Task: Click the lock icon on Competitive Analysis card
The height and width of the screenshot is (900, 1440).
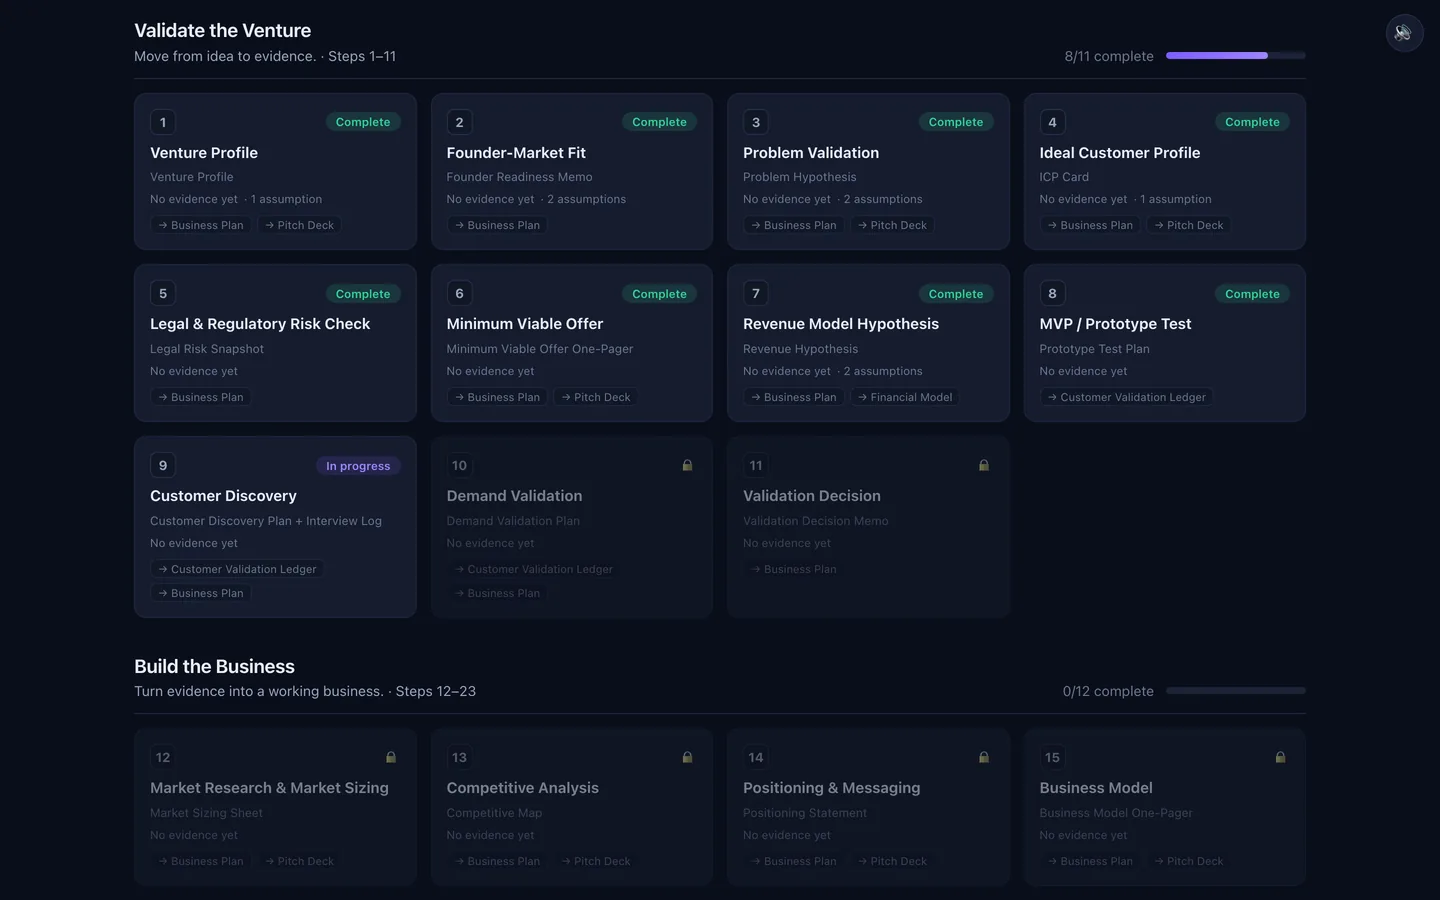Action: point(687,757)
